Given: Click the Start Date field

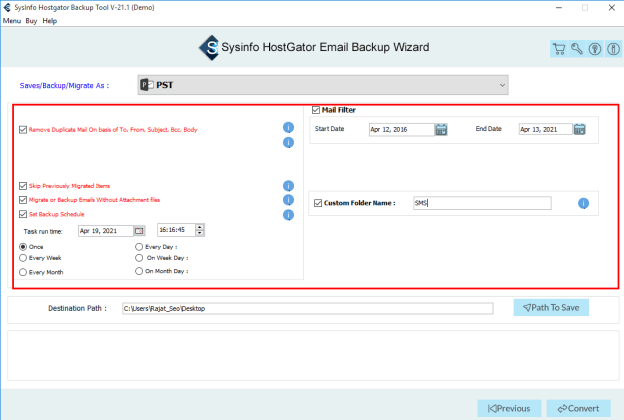Looking at the screenshot, I should 402,129.
